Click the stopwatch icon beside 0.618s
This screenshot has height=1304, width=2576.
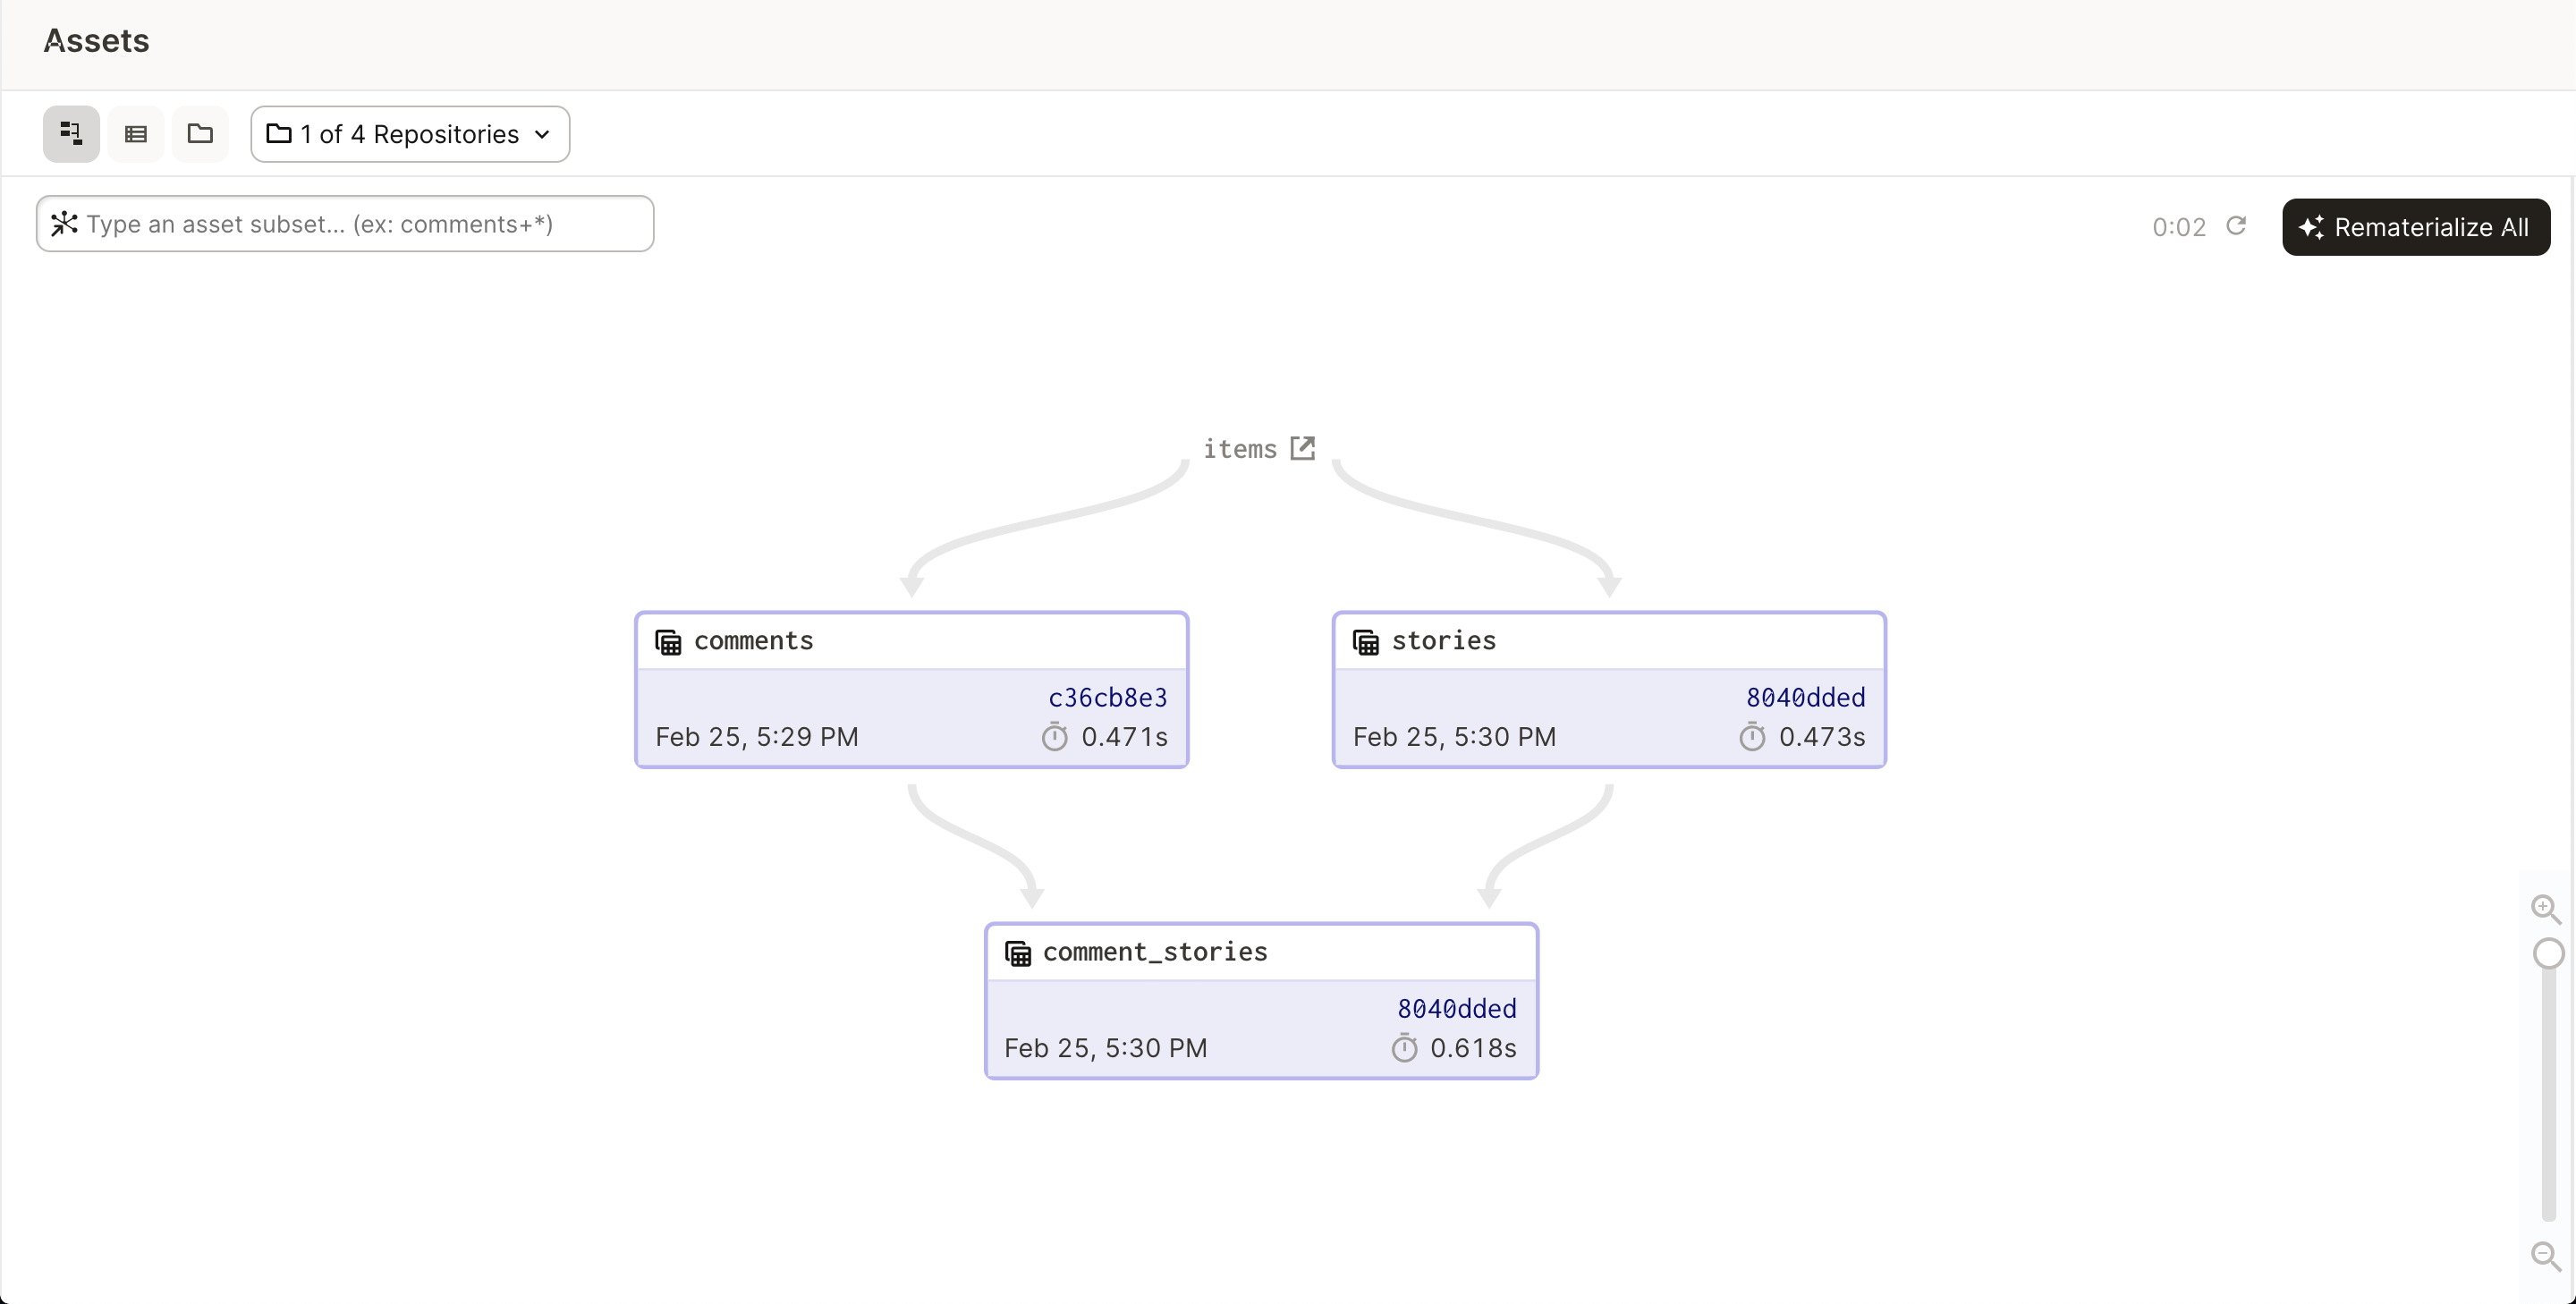1405,1048
